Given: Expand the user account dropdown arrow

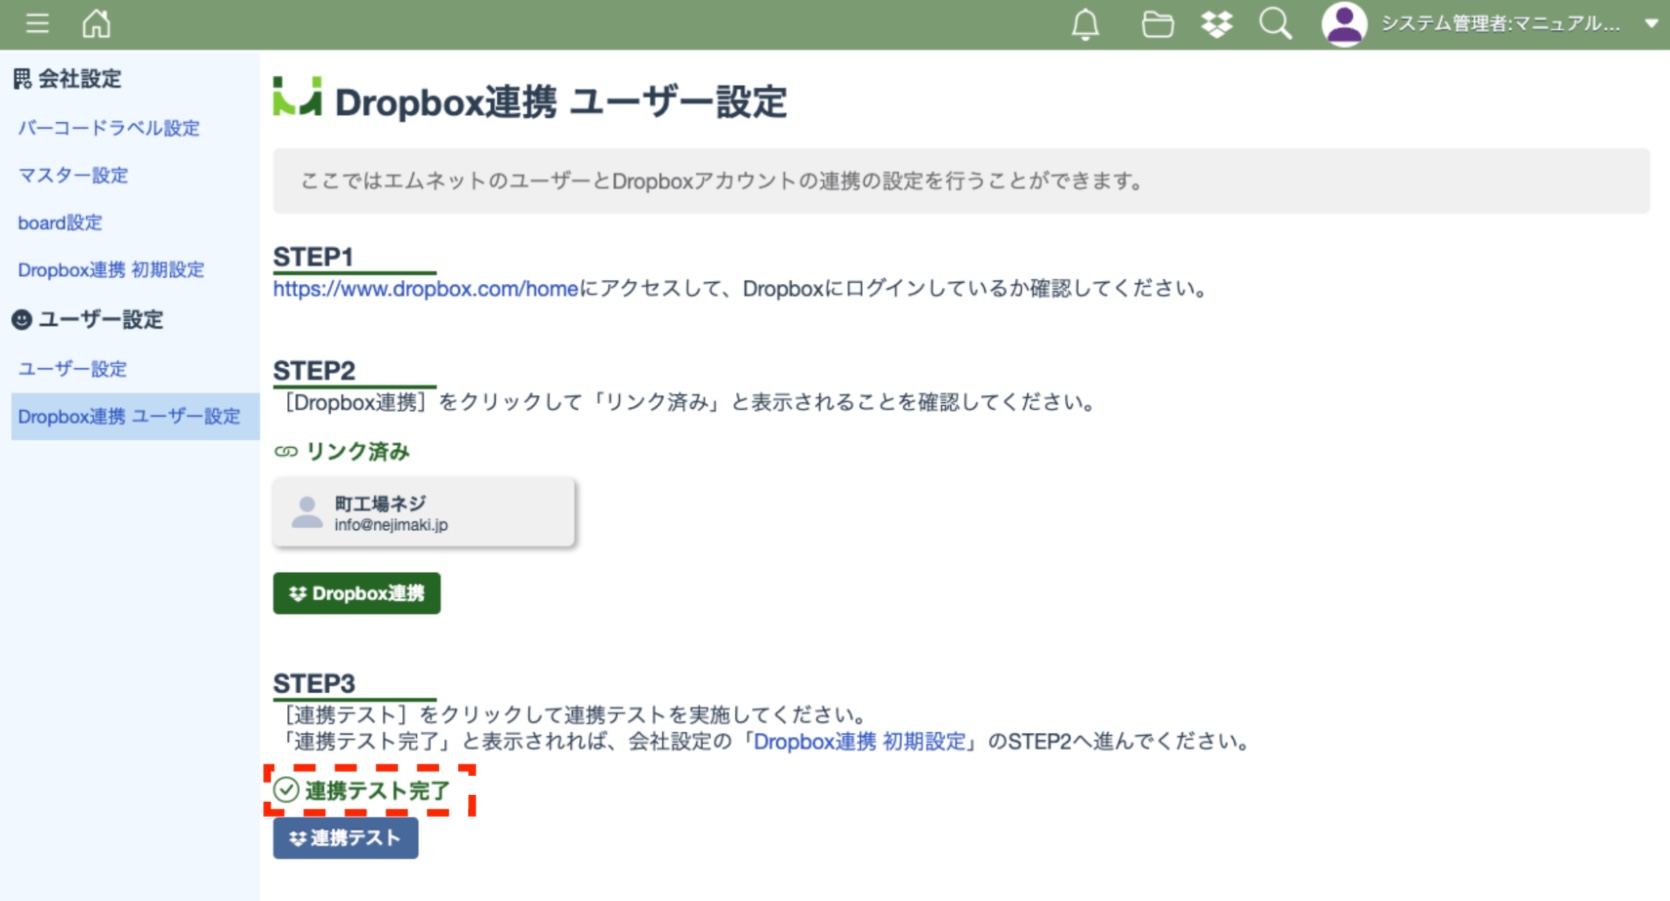Looking at the screenshot, I should [x=1651, y=24].
